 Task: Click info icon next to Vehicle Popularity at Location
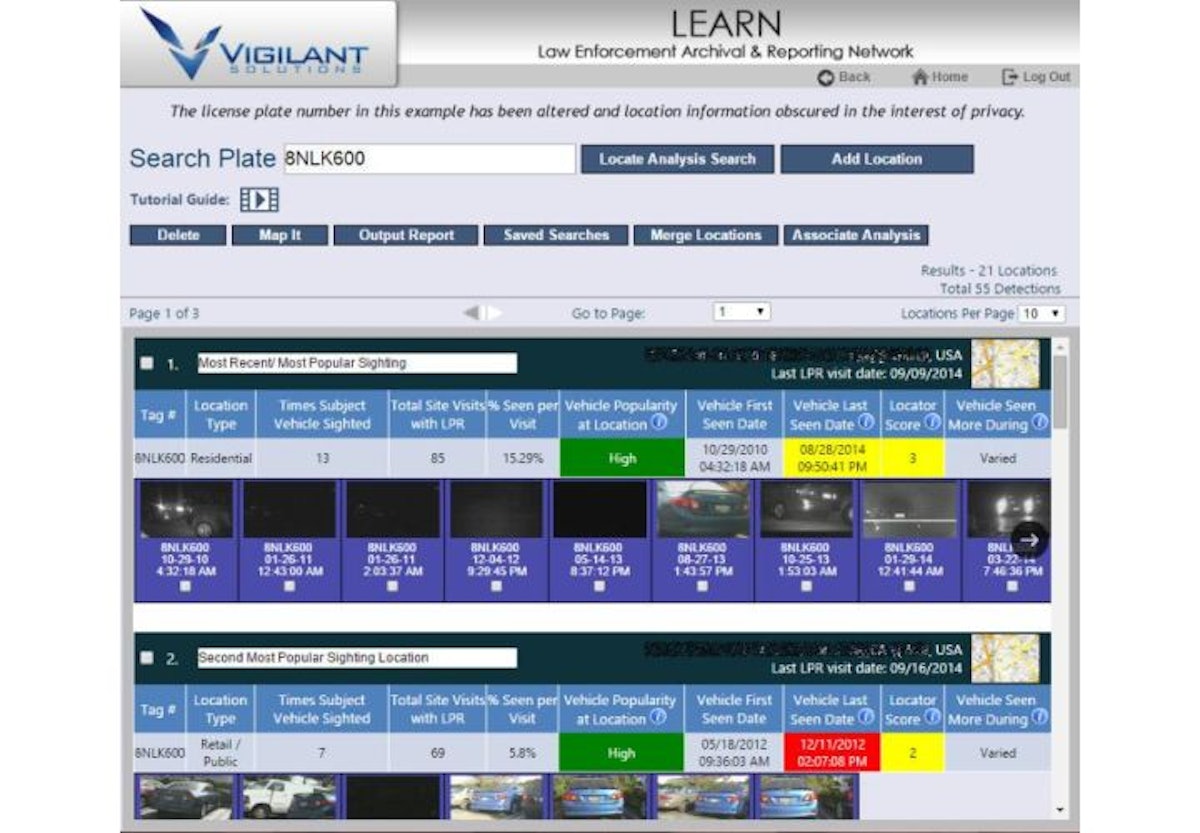pyautogui.click(x=658, y=424)
